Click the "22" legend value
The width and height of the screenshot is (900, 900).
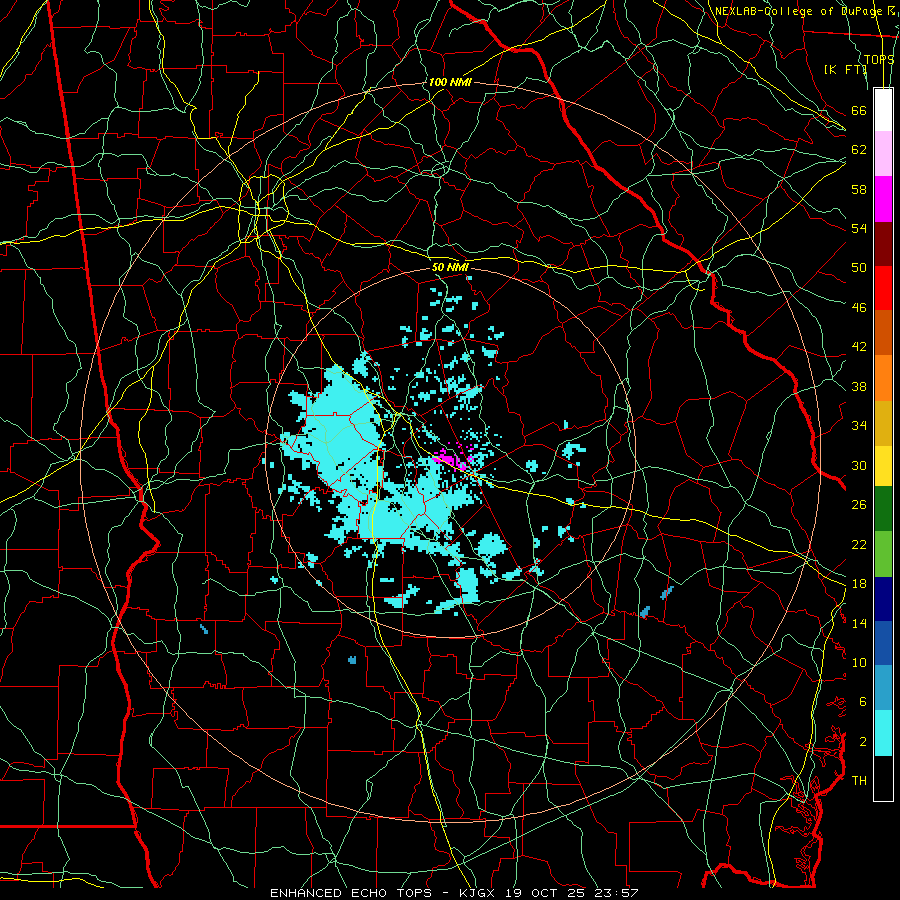[x=859, y=544]
